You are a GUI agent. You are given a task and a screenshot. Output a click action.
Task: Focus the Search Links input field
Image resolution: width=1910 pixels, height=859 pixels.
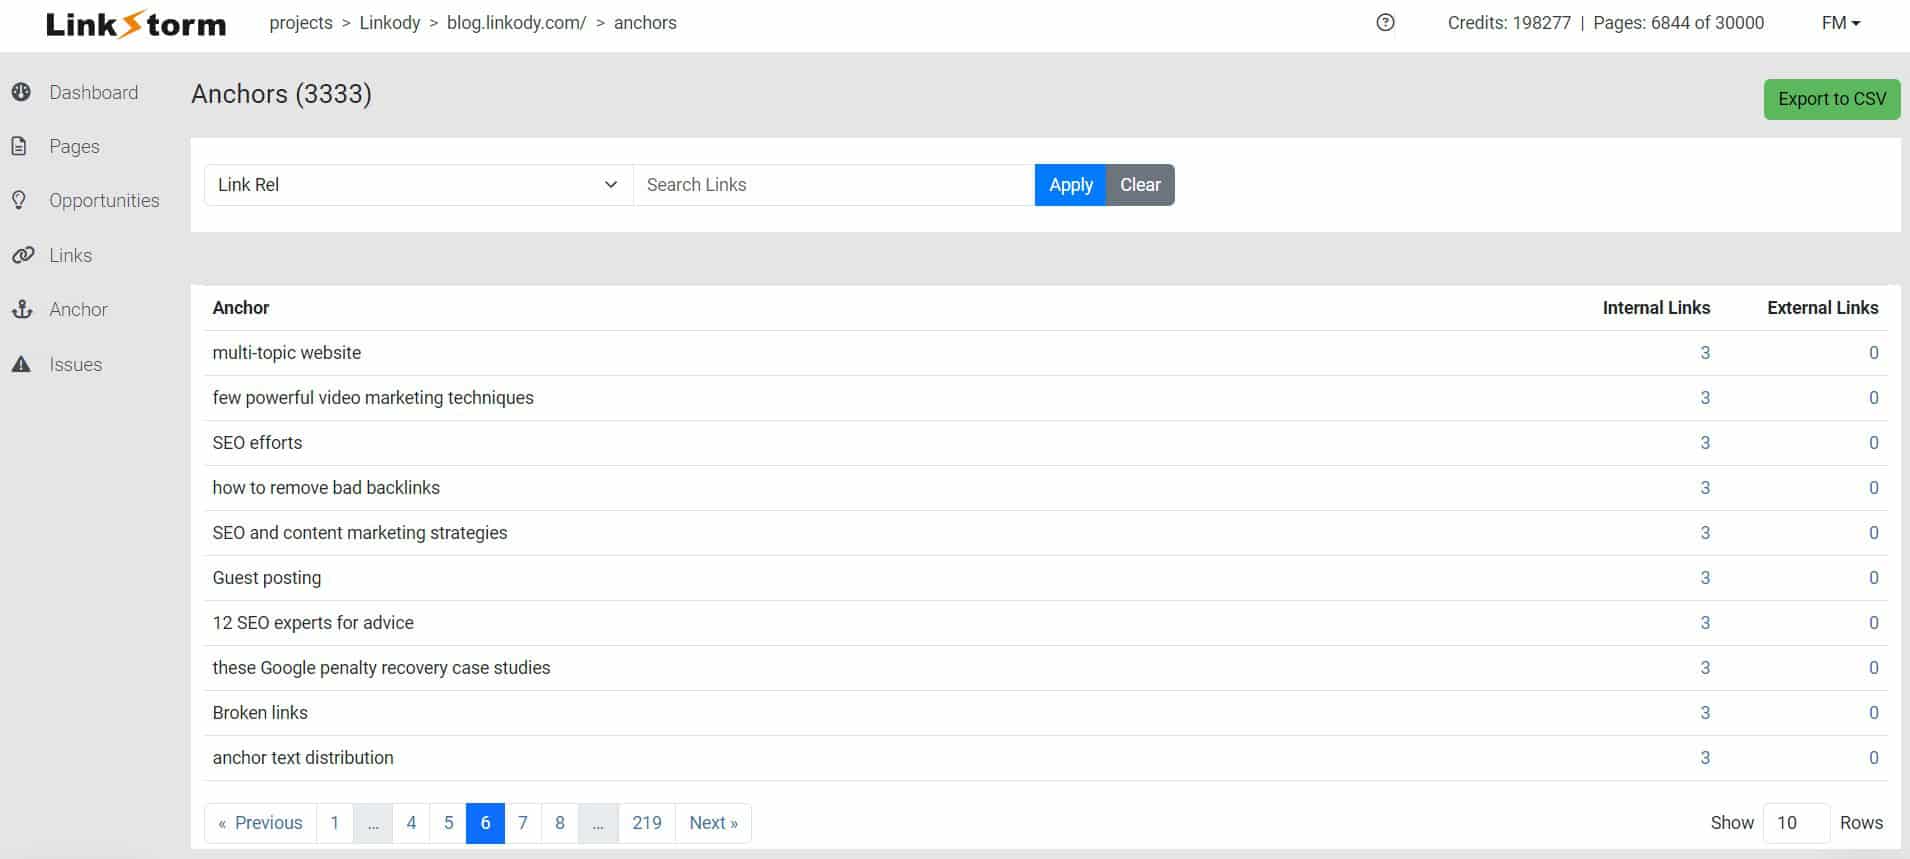pyautogui.click(x=833, y=185)
